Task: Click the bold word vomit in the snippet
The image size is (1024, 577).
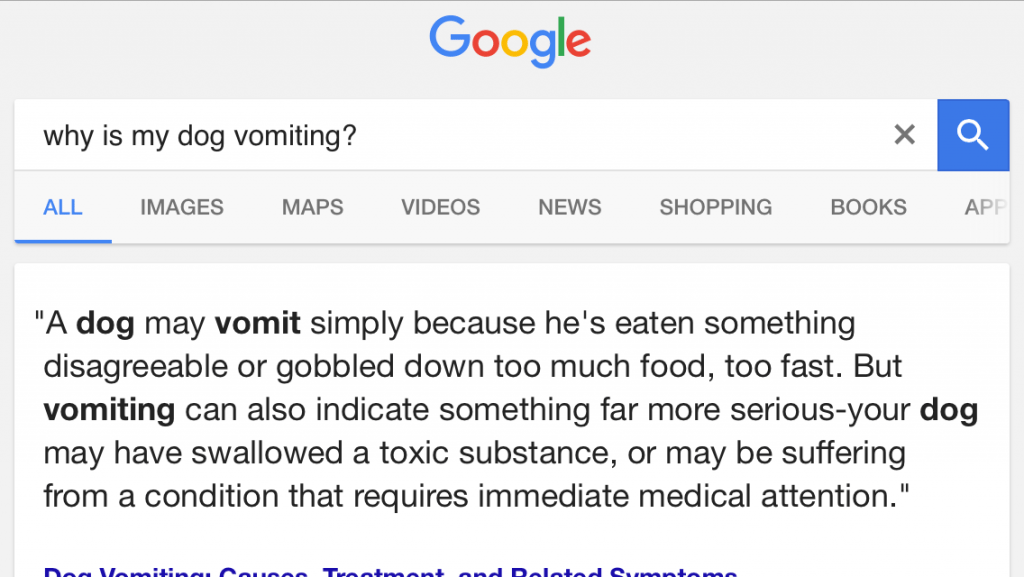Action: pos(257,323)
